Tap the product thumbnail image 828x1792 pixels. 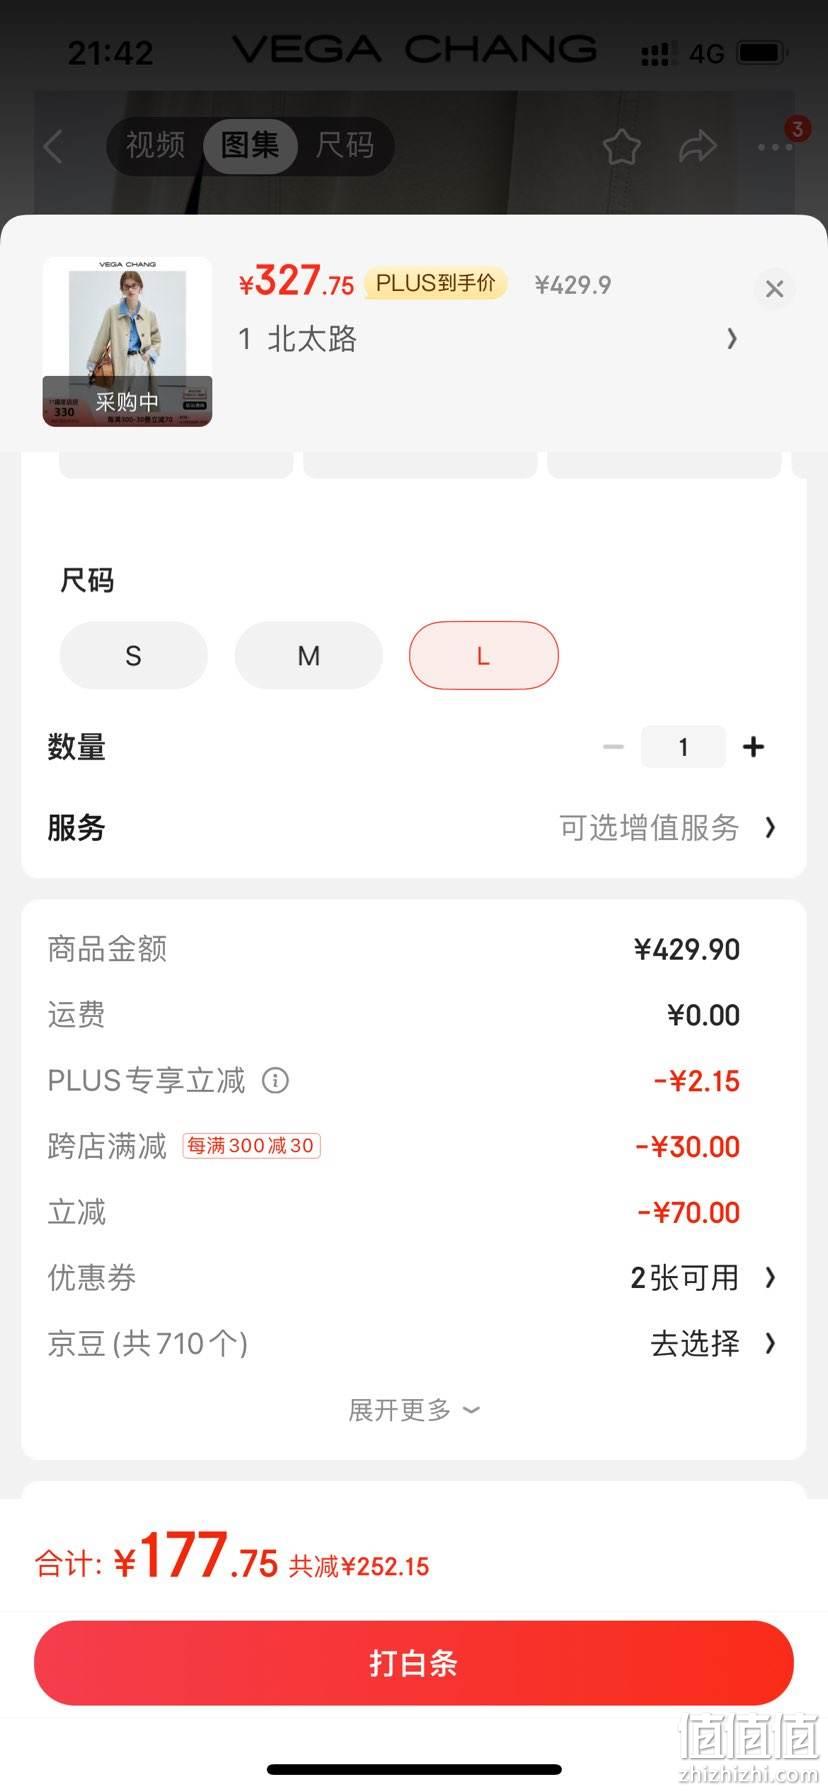[x=127, y=342]
